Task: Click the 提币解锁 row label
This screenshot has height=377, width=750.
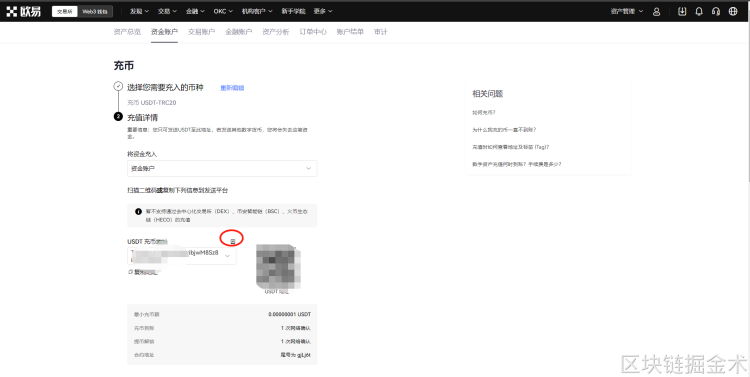Action: (x=144, y=342)
